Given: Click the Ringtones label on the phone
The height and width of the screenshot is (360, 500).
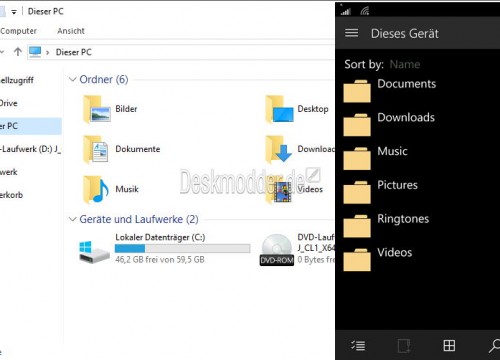Looking at the screenshot, I should point(403,219).
